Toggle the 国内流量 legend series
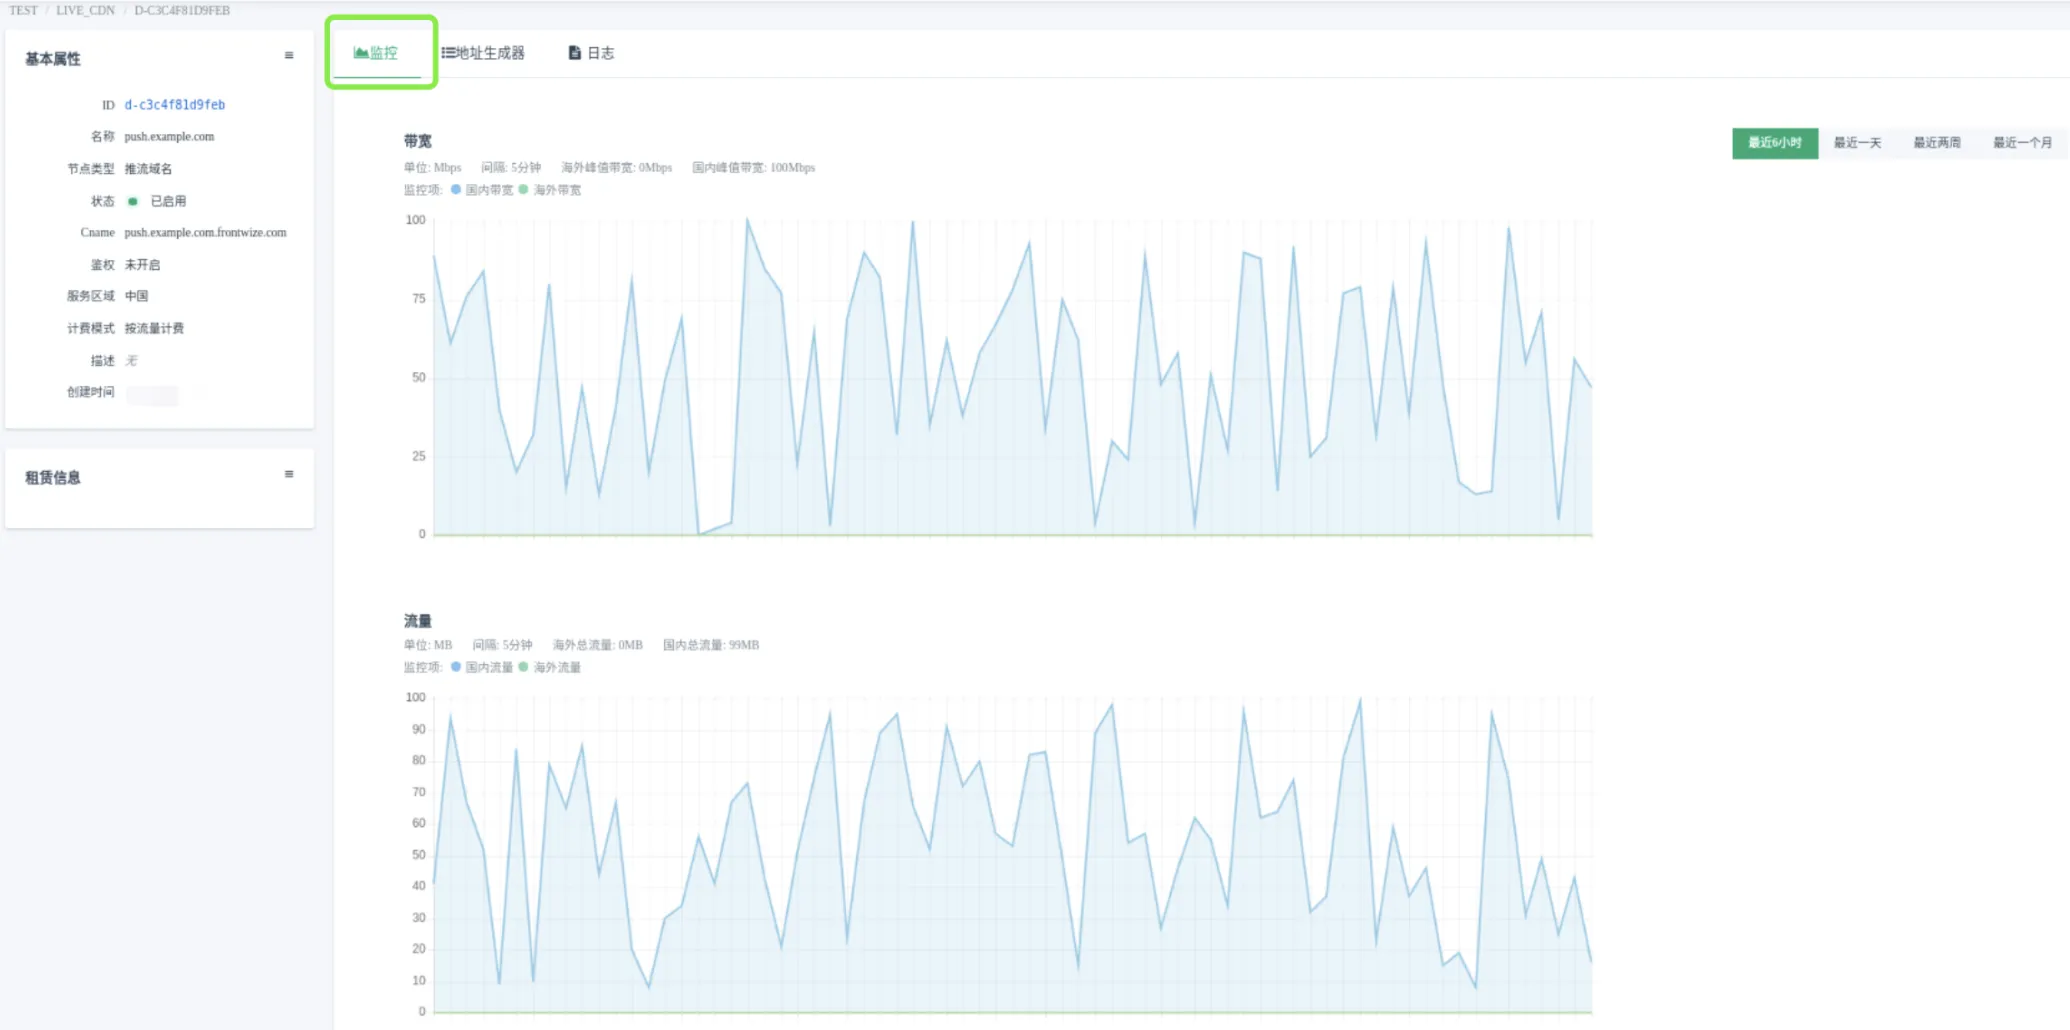 [x=482, y=668]
